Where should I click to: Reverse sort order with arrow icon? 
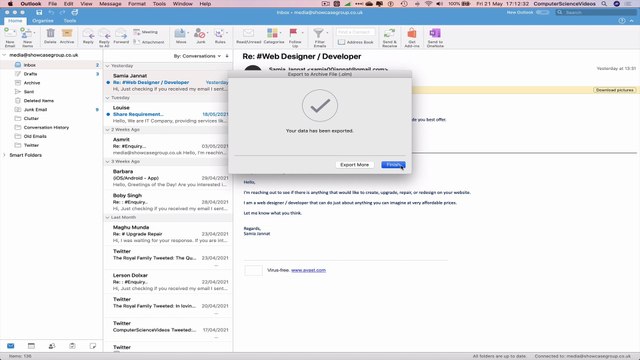[x=227, y=56]
